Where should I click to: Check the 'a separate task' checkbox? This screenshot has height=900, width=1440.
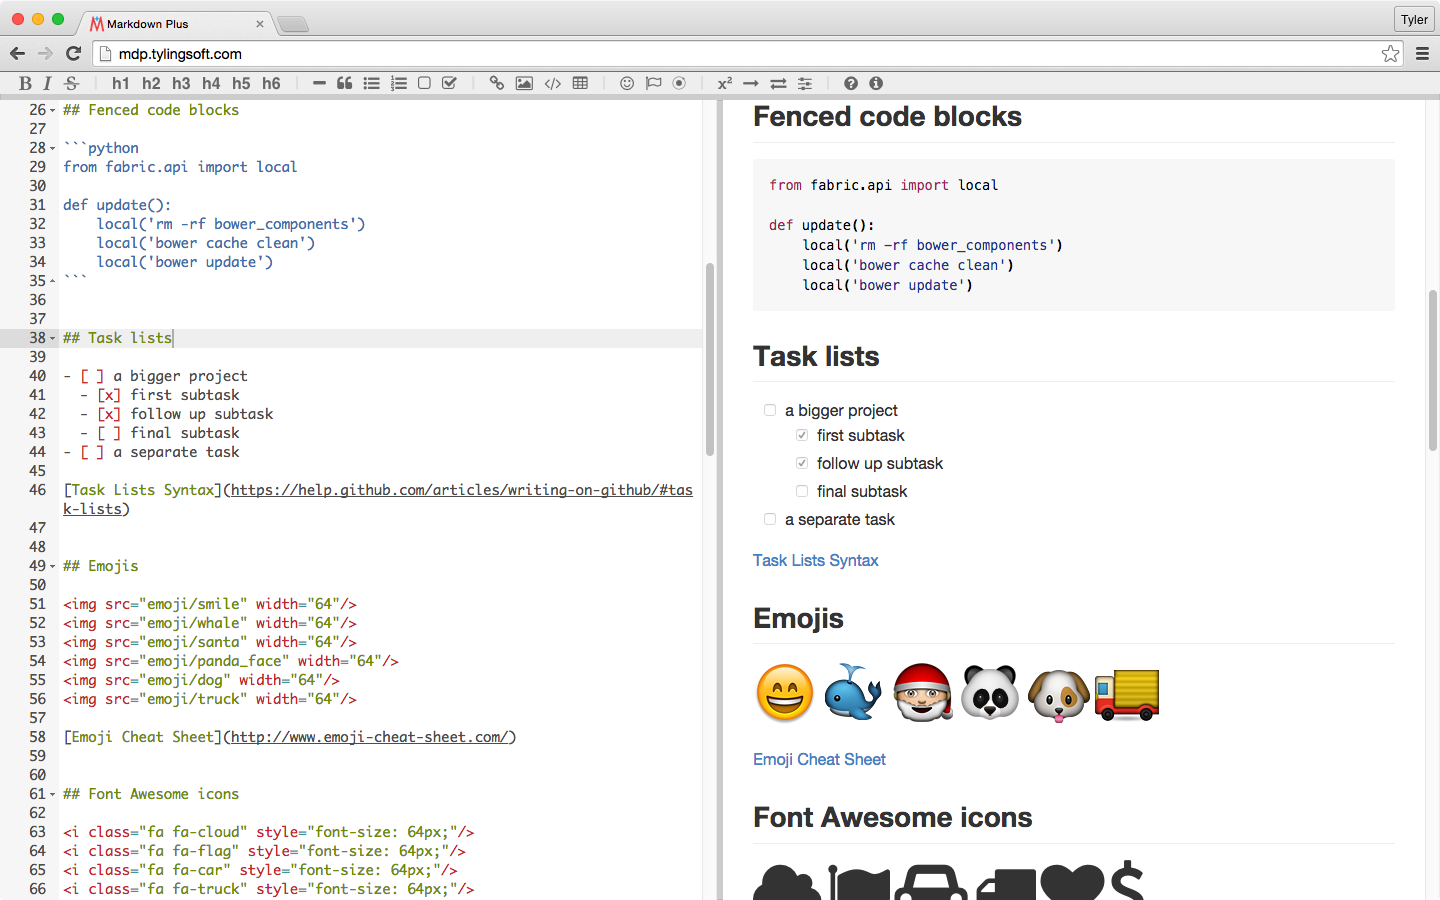coord(770,519)
